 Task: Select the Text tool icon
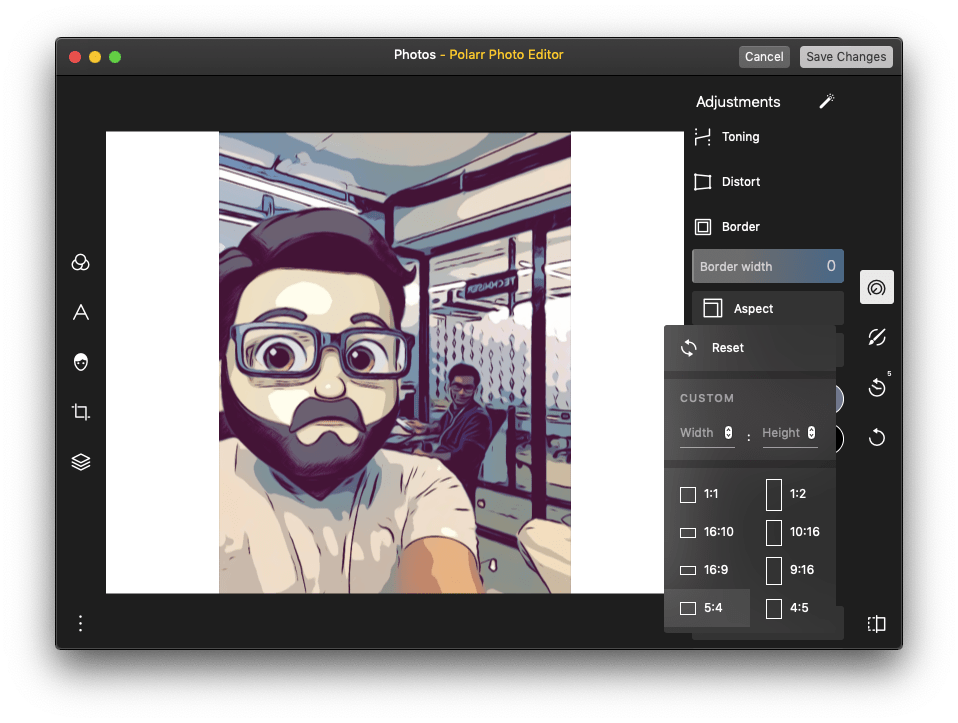81,312
